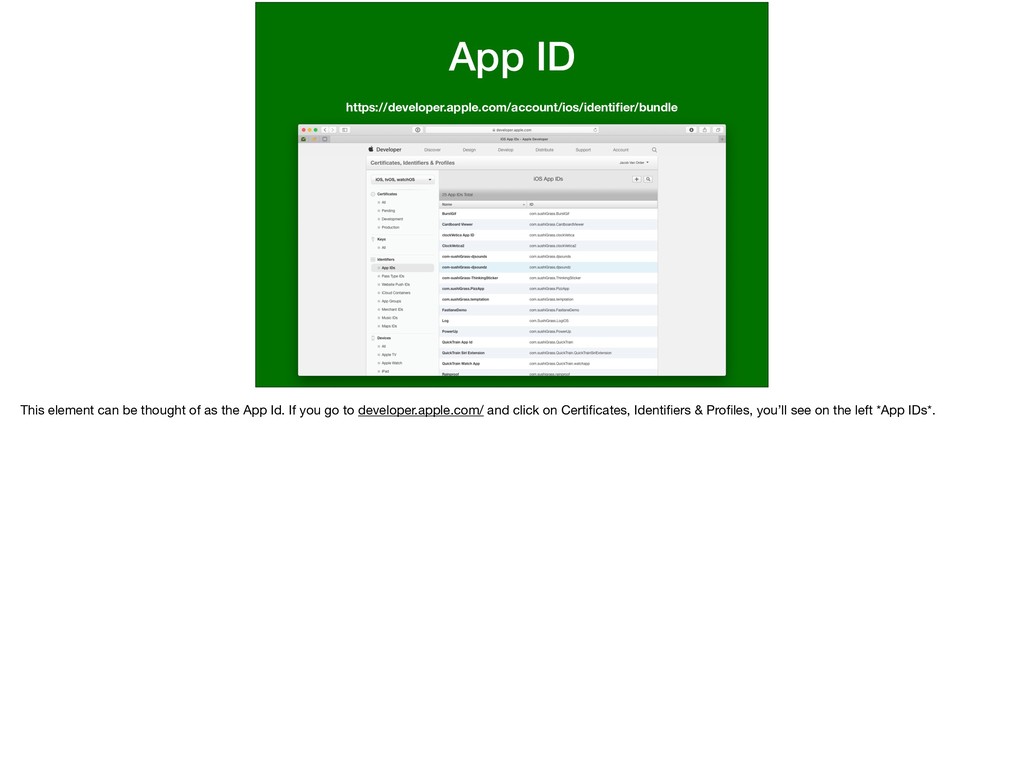Image resolution: width=1024 pixels, height=764 pixels.
Task: Go back using Safari's back arrow
Action: click(325, 130)
